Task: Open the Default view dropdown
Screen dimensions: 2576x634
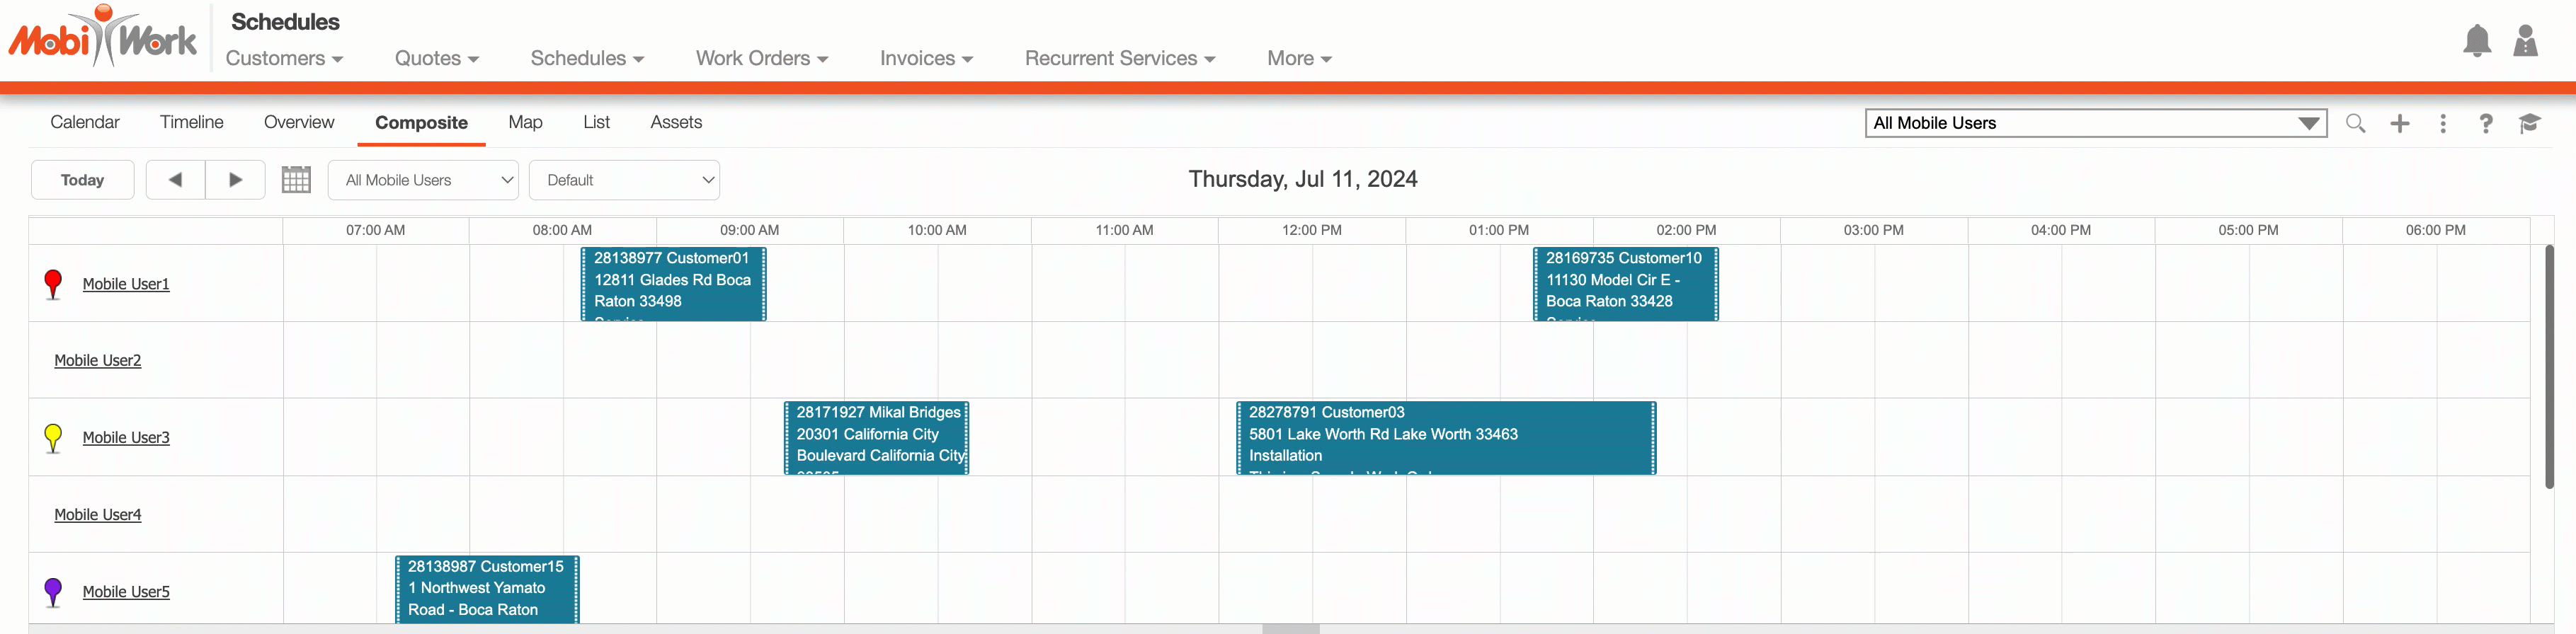Action: pos(624,180)
